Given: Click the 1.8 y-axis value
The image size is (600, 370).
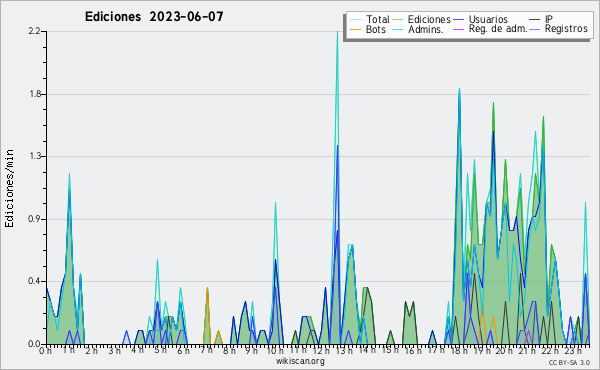Looking at the screenshot, I should tap(35, 94).
